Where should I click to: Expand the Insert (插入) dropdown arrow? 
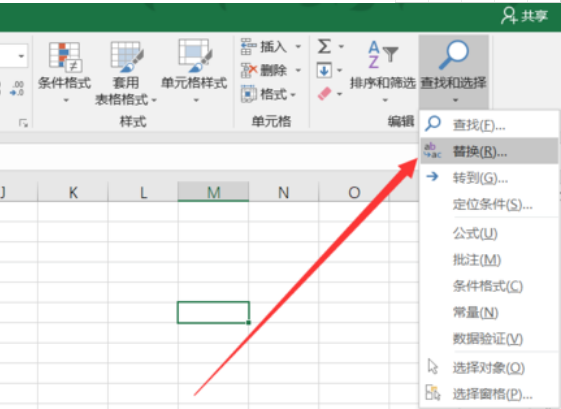[x=298, y=47]
